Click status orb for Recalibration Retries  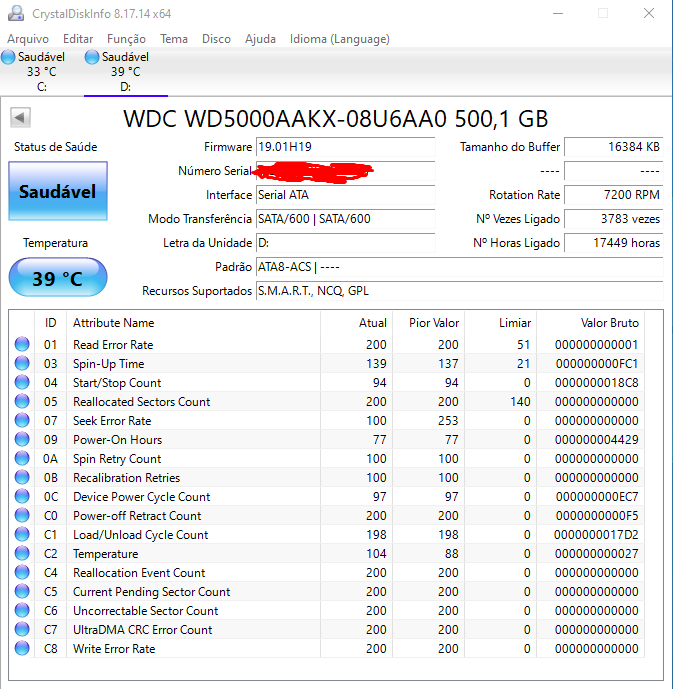22,477
